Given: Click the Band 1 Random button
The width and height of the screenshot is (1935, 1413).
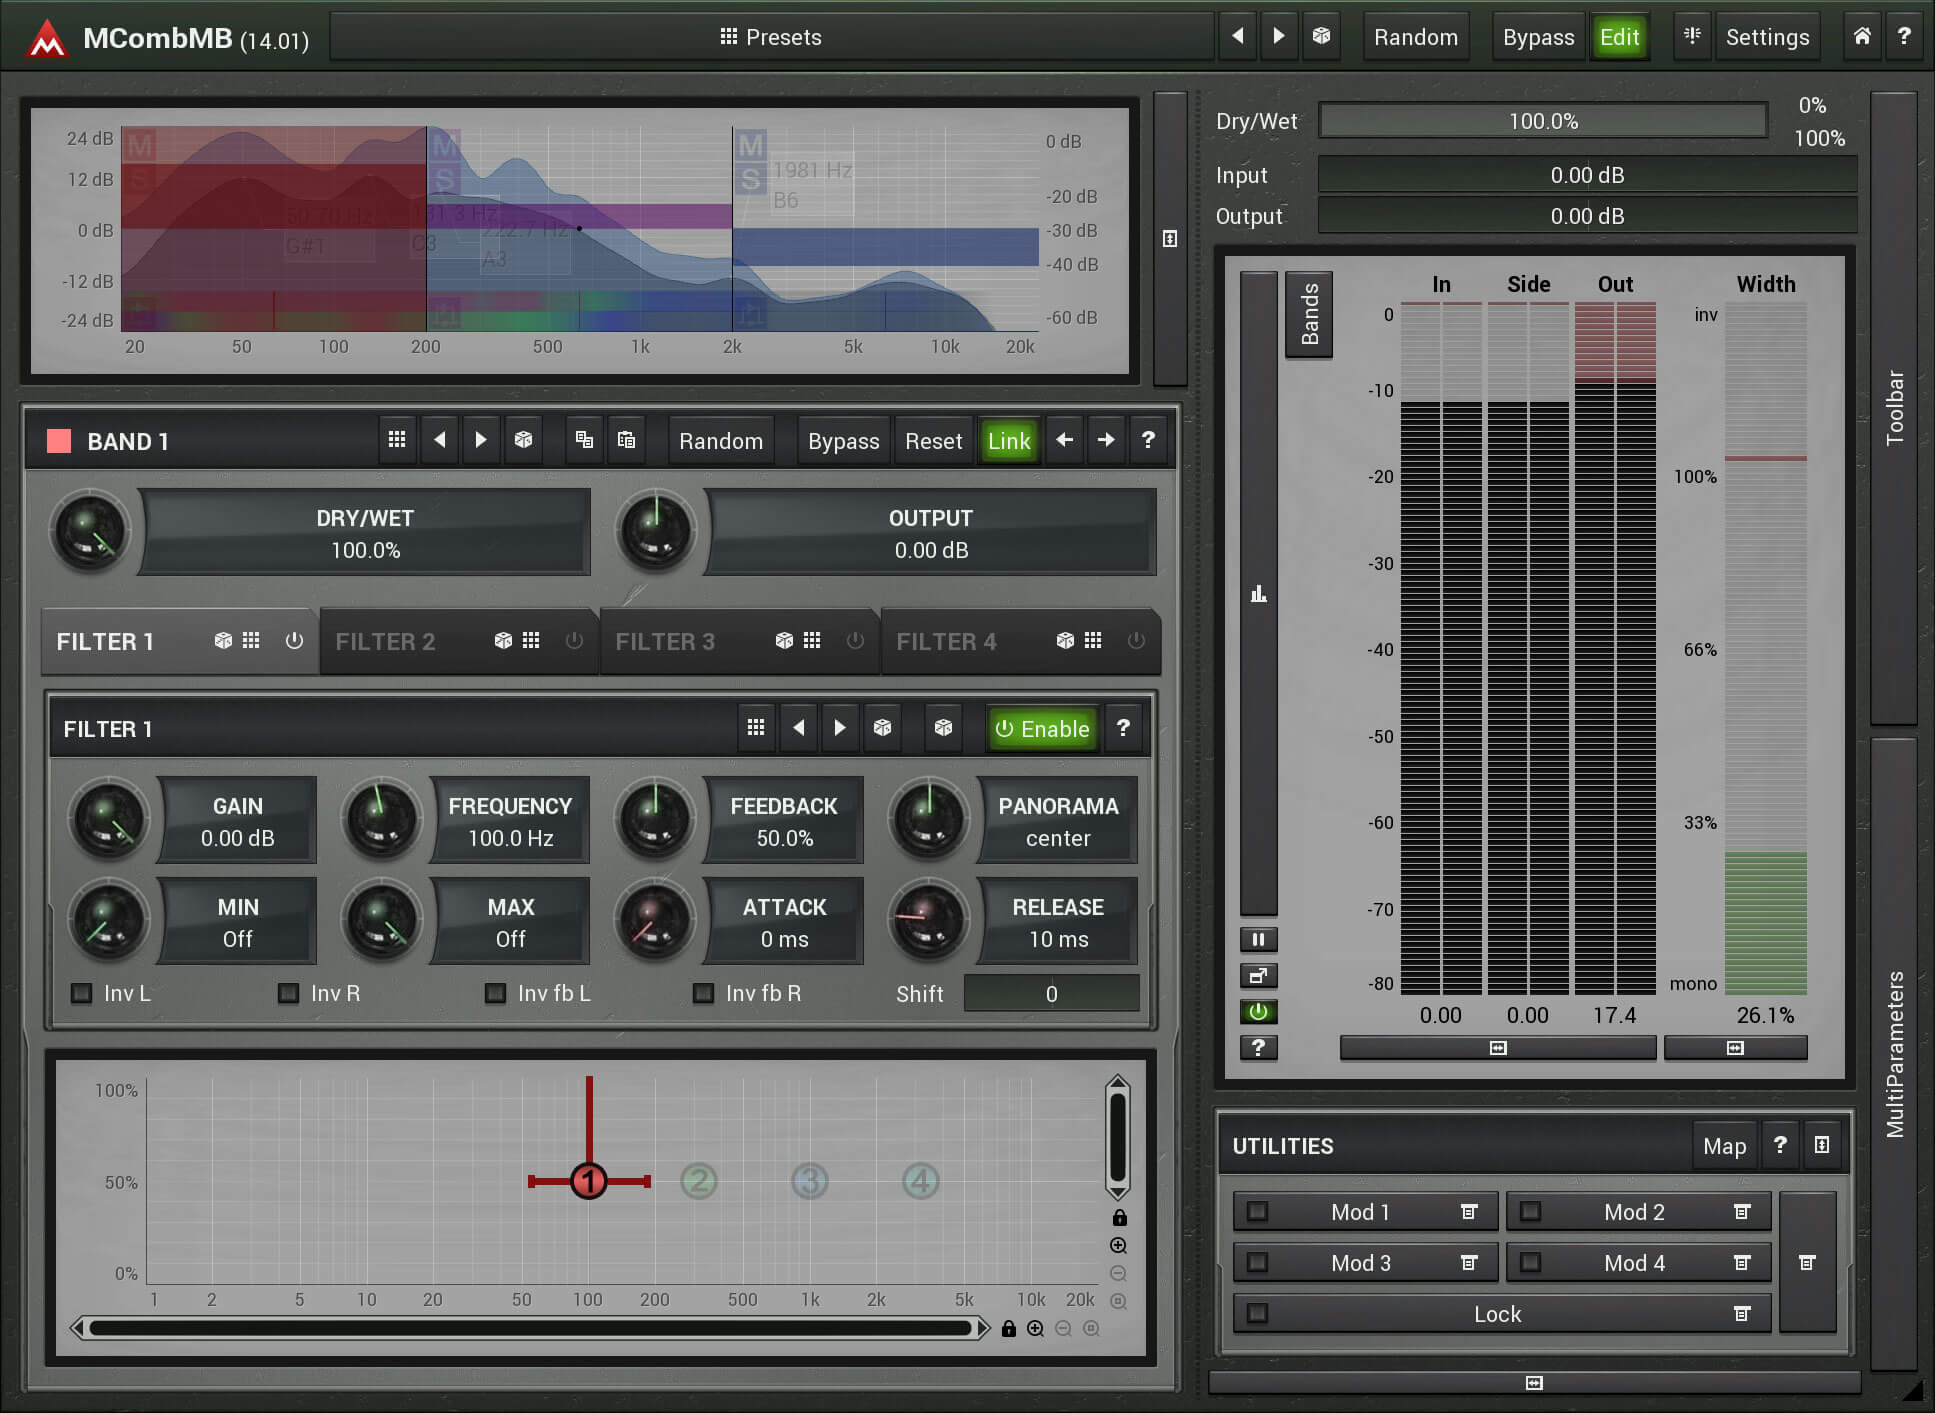Looking at the screenshot, I should click(721, 441).
